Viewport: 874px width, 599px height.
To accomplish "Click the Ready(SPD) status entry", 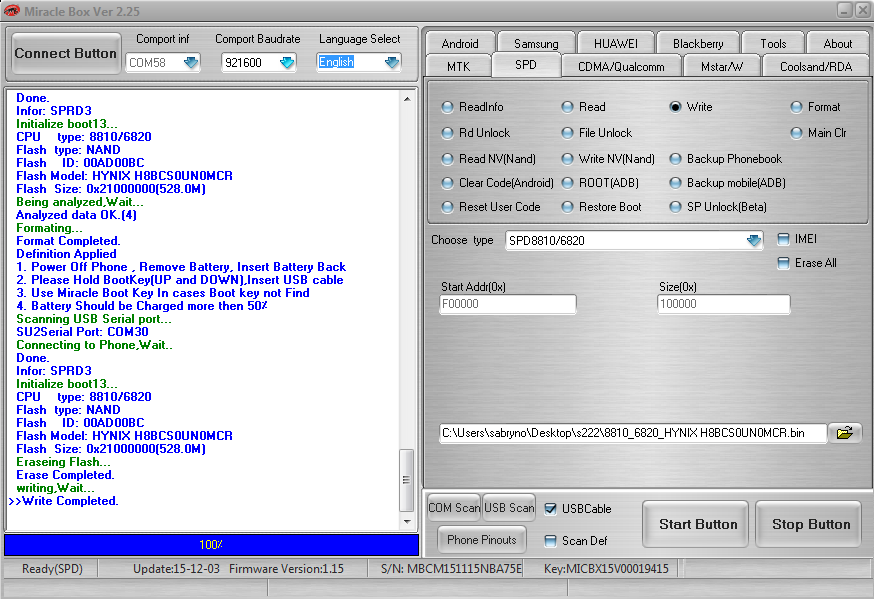I will (x=52, y=569).
